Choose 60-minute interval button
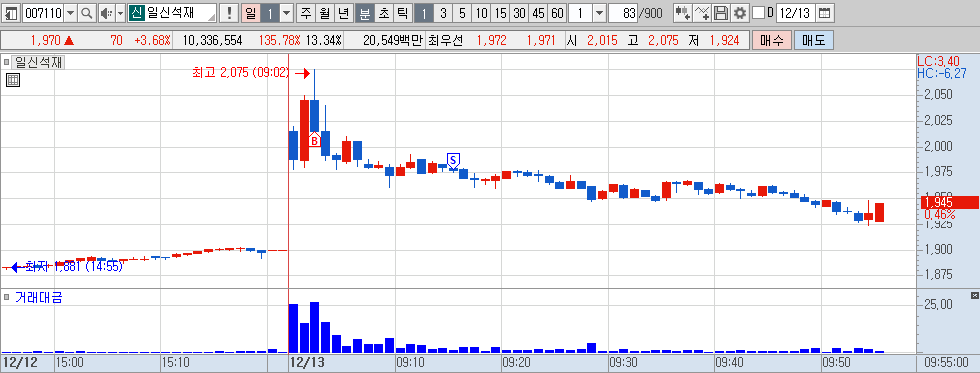 (557, 12)
